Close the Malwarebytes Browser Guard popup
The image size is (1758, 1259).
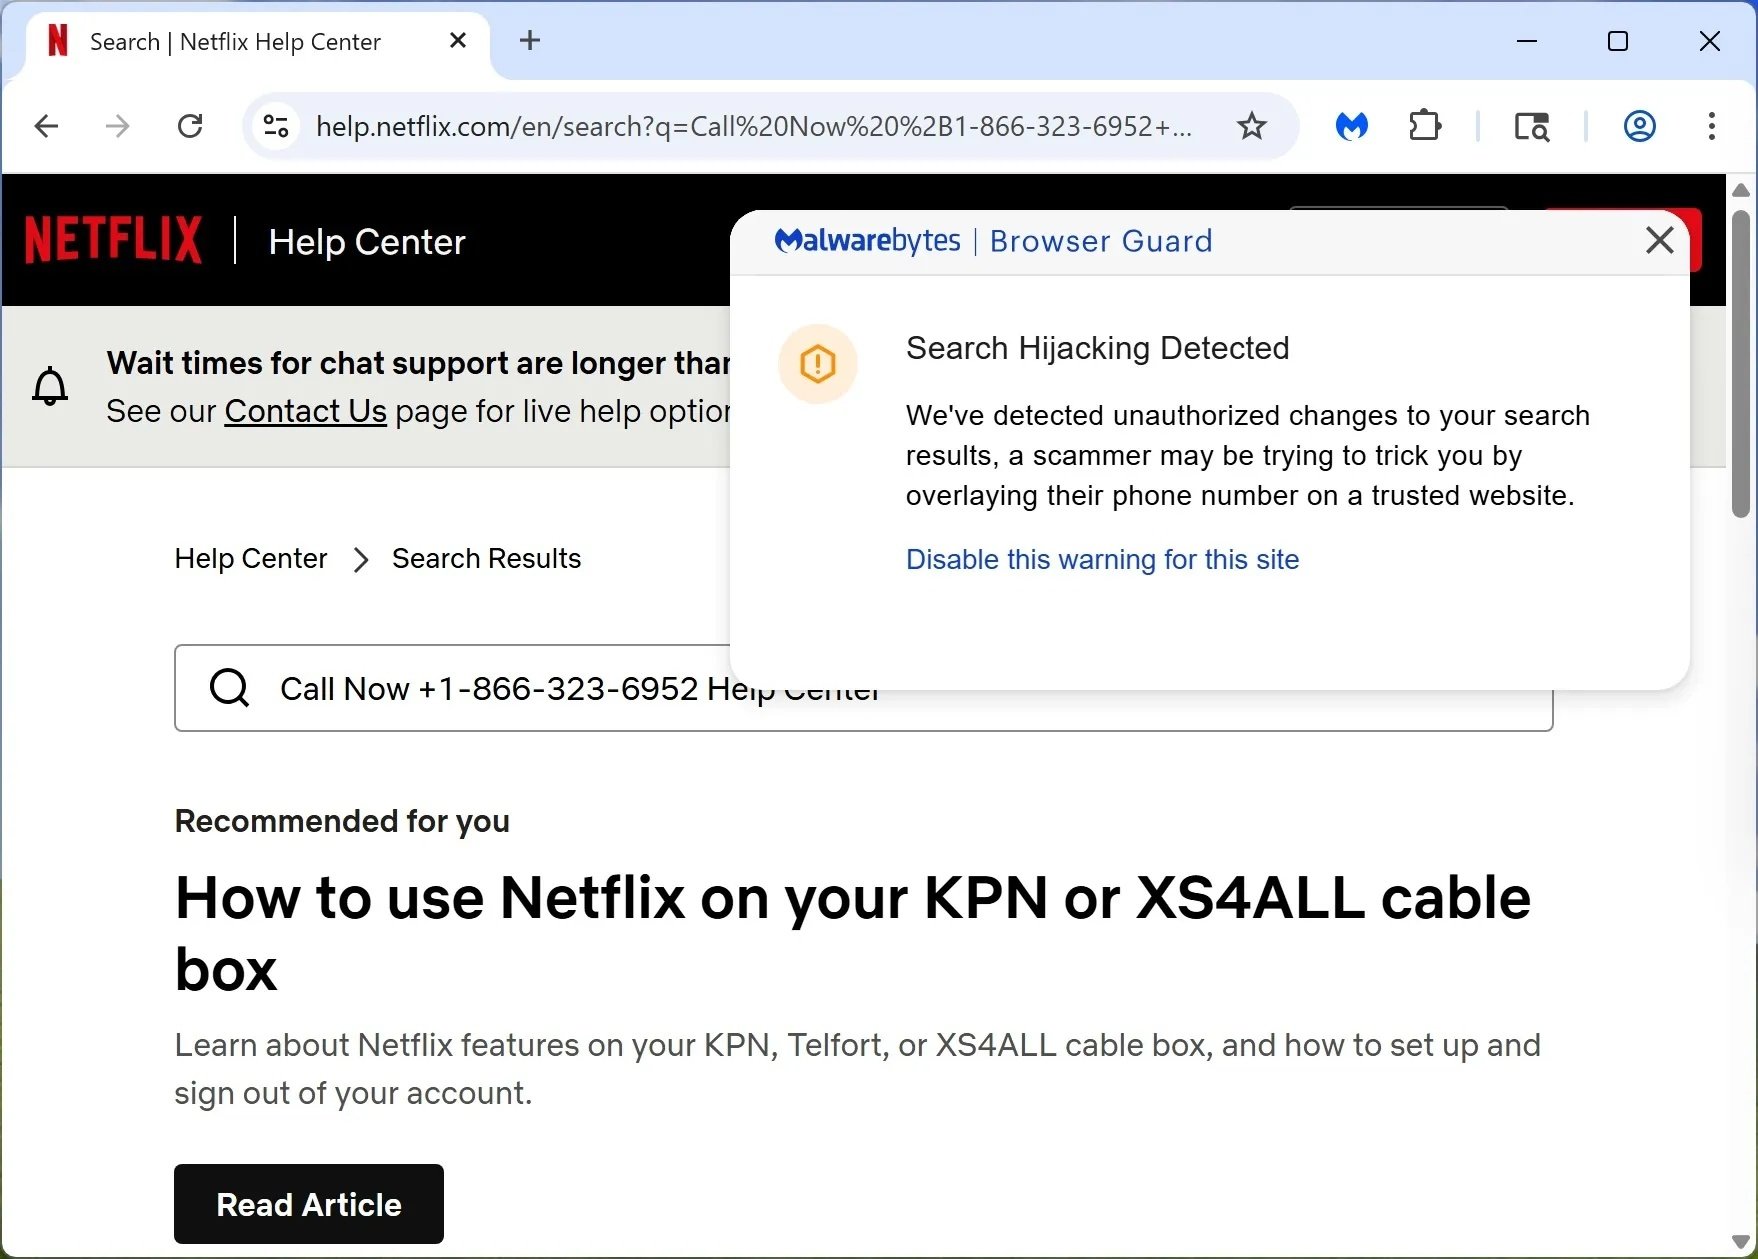[x=1659, y=240]
